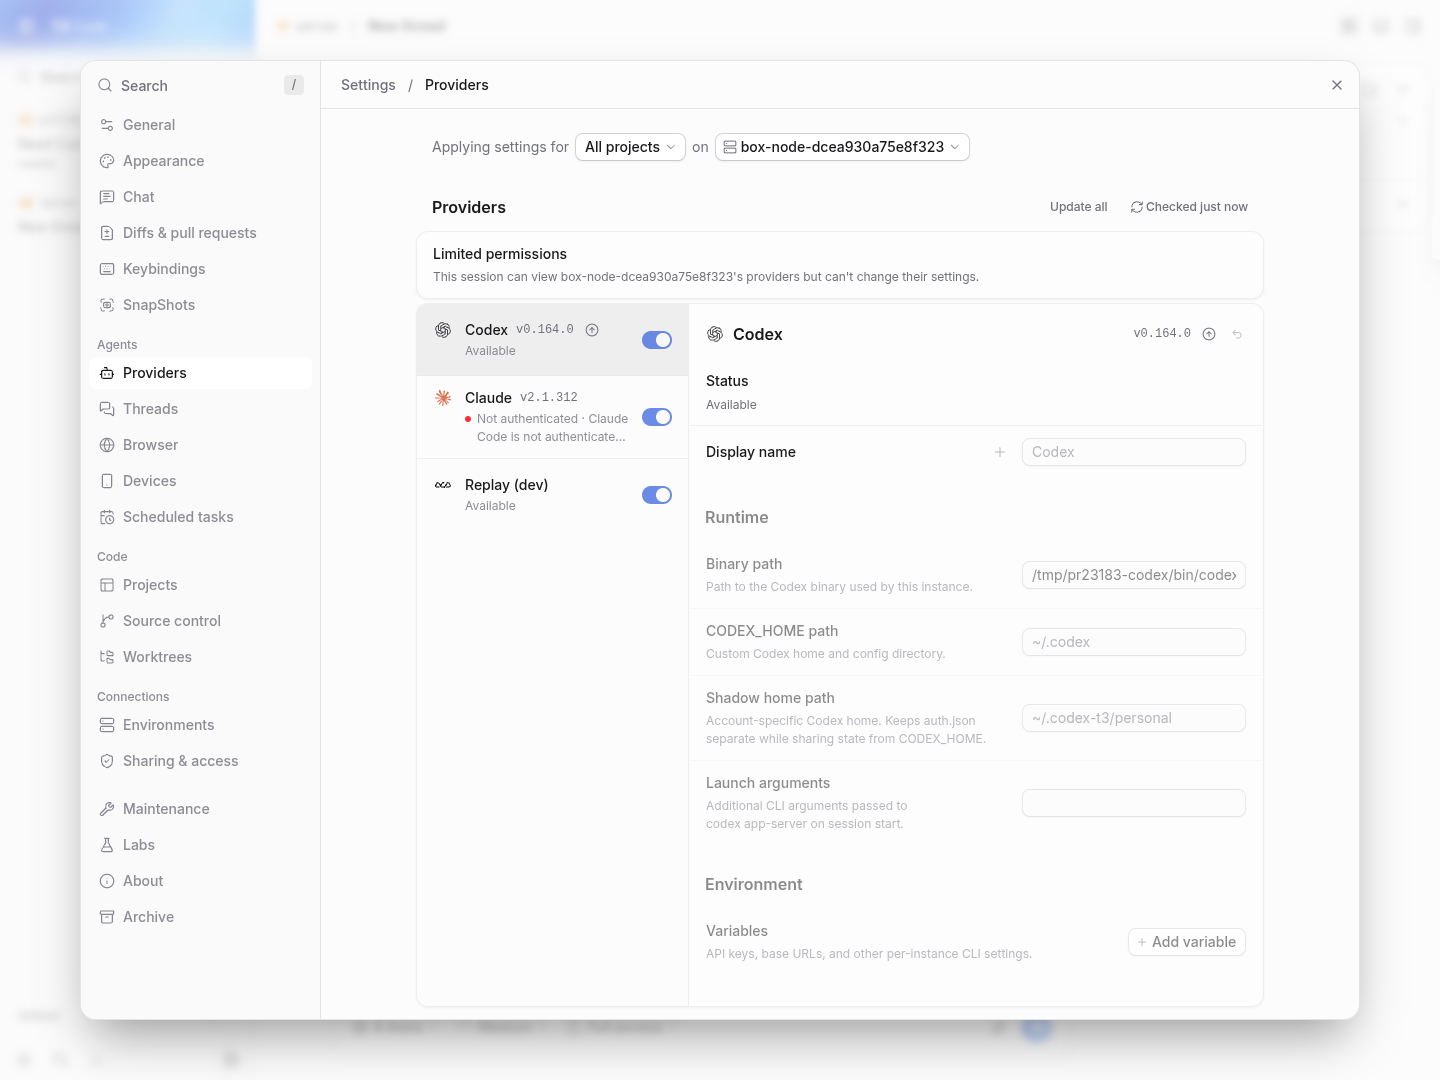Image resolution: width=1440 pixels, height=1080 pixels.
Task: Click the Limited permissions notice heading
Action: click(x=500, y=254)
